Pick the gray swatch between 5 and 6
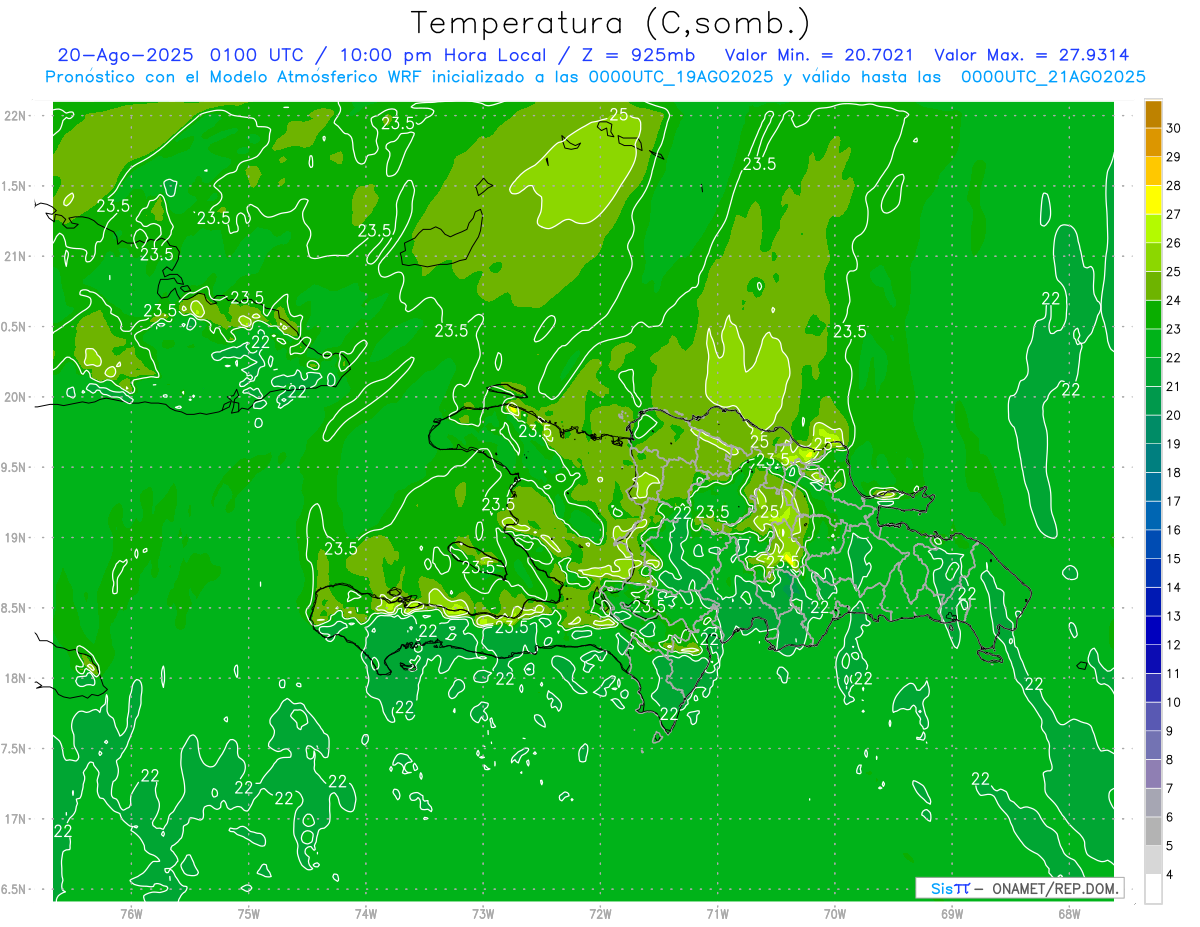The height and width of the screenshot is (927, 1200). point(1153,831)
